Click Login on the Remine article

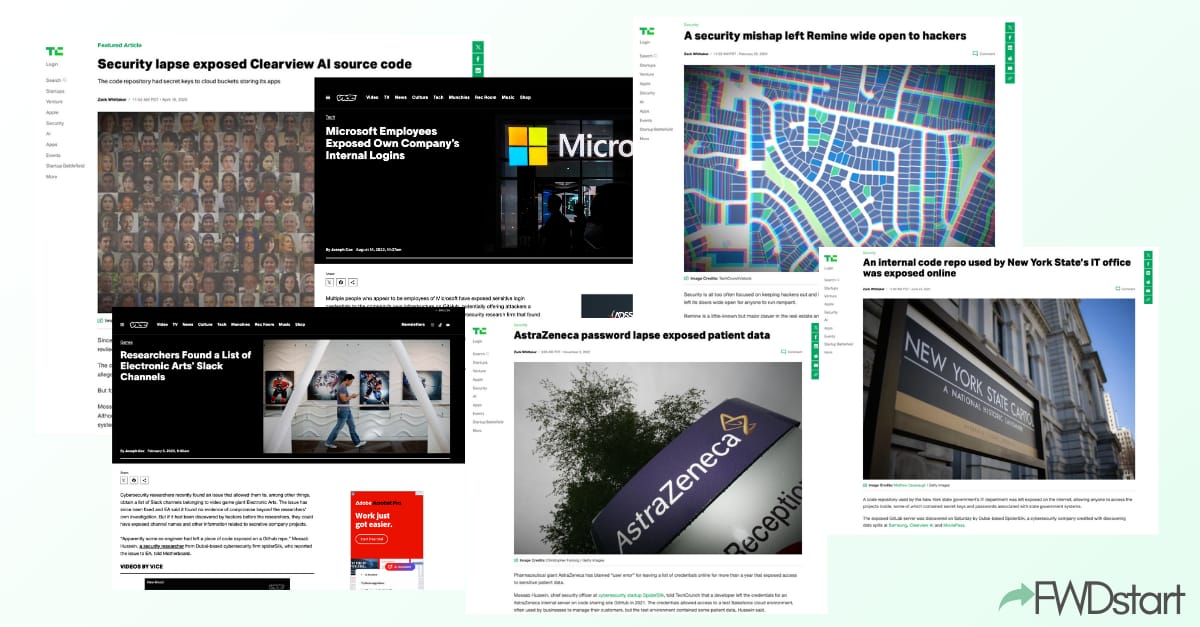pos(645,43)
